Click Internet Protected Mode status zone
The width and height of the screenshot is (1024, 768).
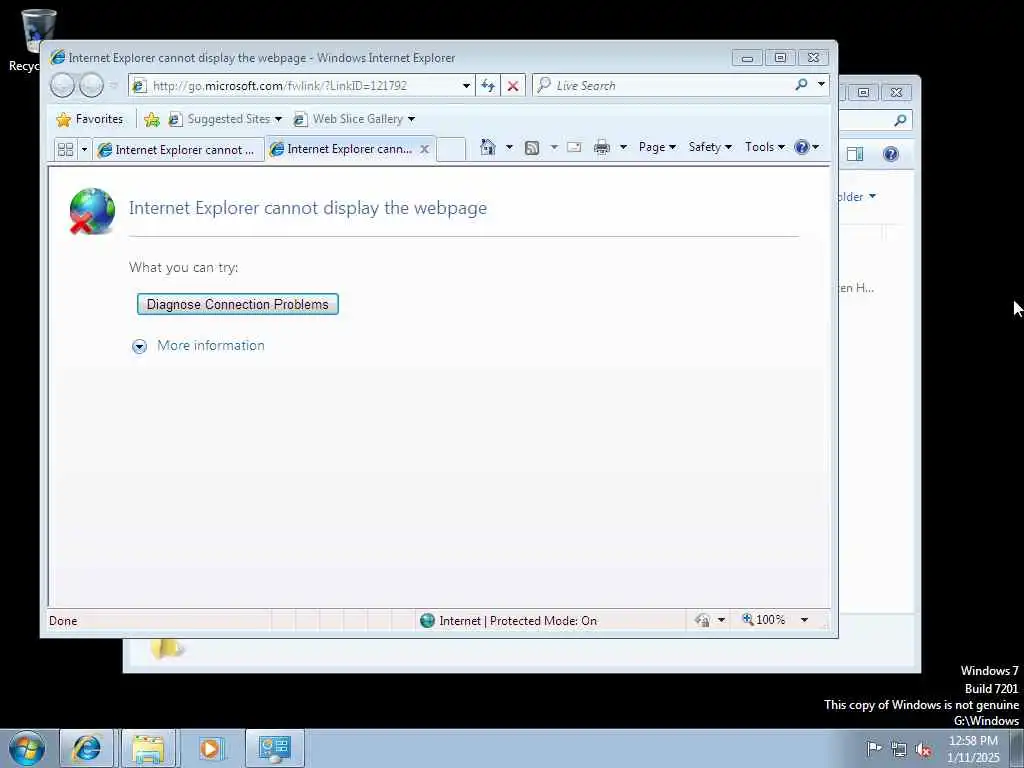click(x=508, y=620)
